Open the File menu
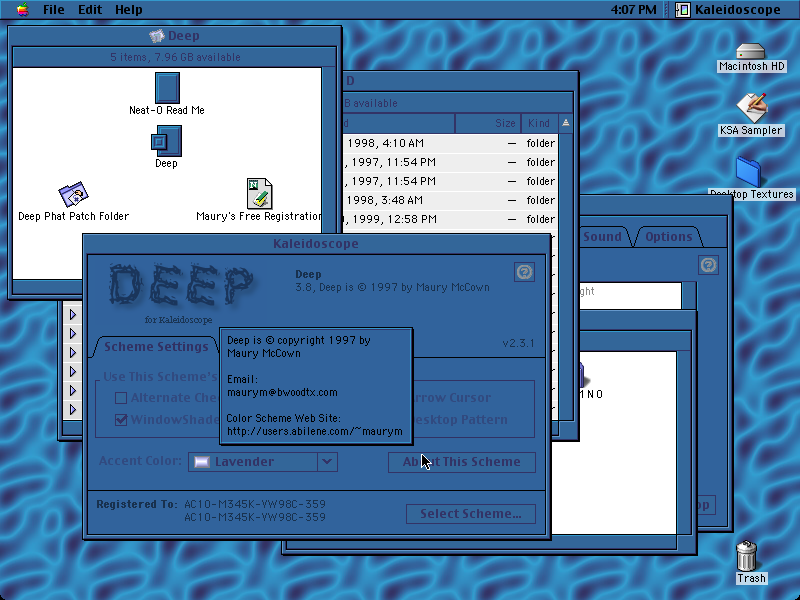This screenshot has height=600, width=800. [x=54, y=9]
